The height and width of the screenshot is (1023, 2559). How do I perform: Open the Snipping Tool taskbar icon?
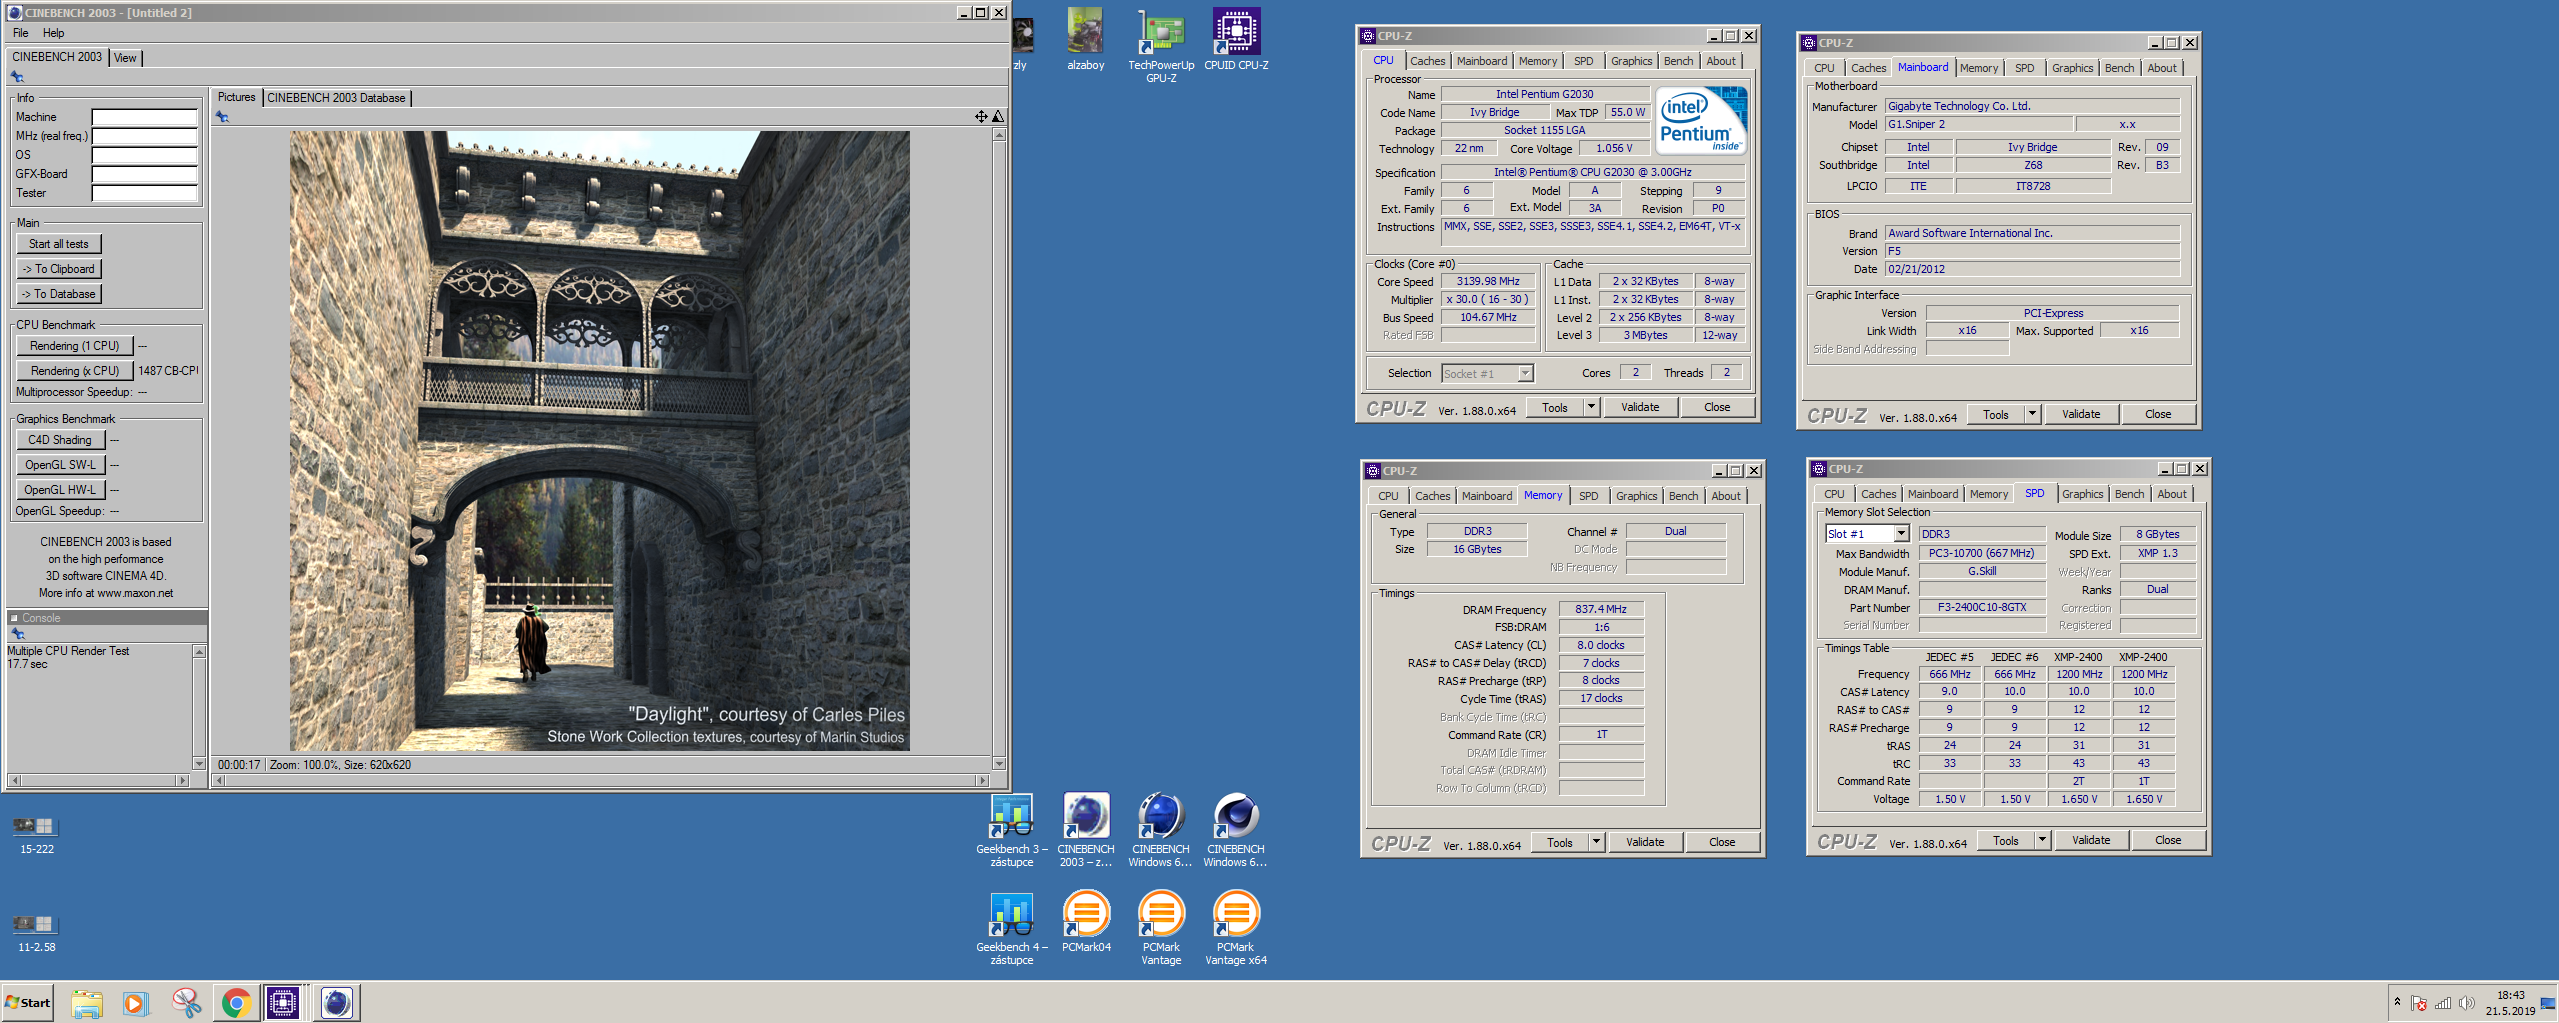click(186, 1003)
